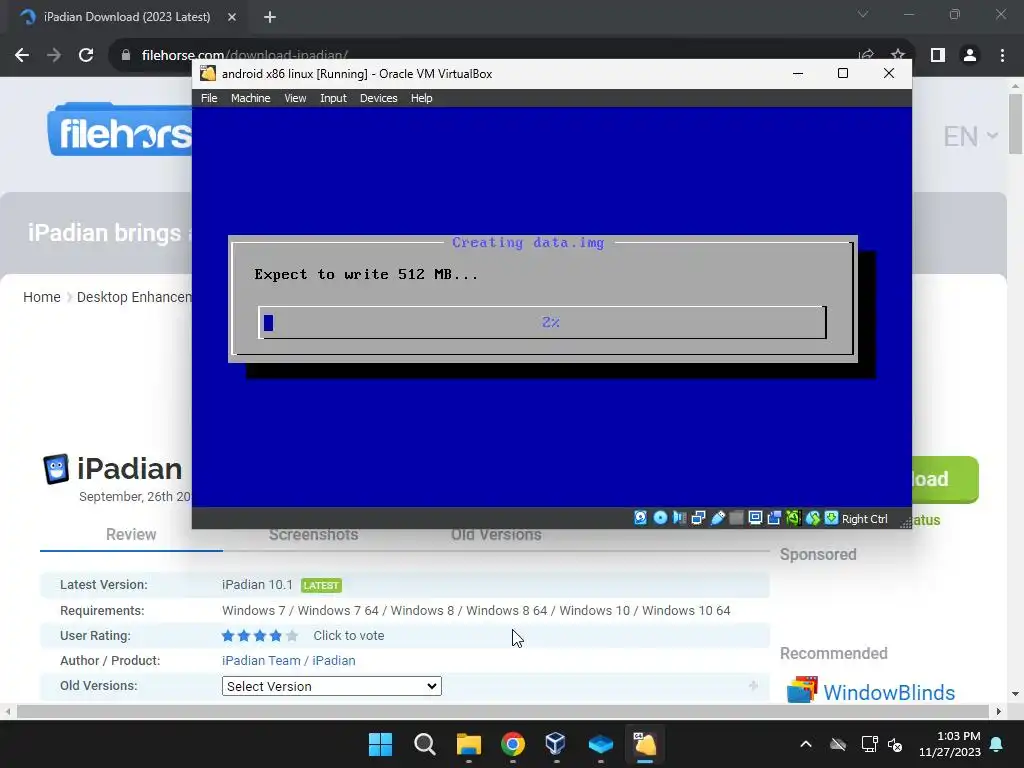Click the USB devices icon in VirtualBox status bar
The height and width of the screenshot is (768, 1024).
coord(717,518)
